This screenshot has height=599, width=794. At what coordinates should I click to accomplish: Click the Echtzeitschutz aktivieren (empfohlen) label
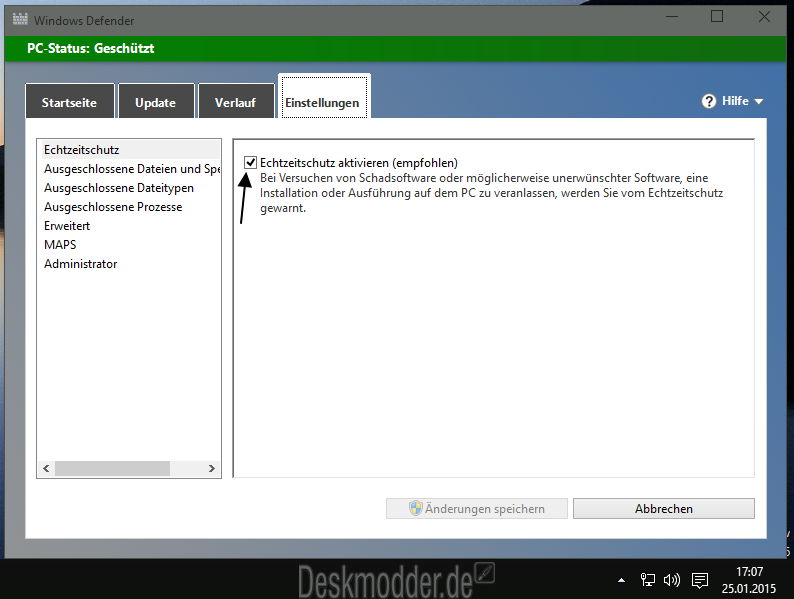click(359, 163)
